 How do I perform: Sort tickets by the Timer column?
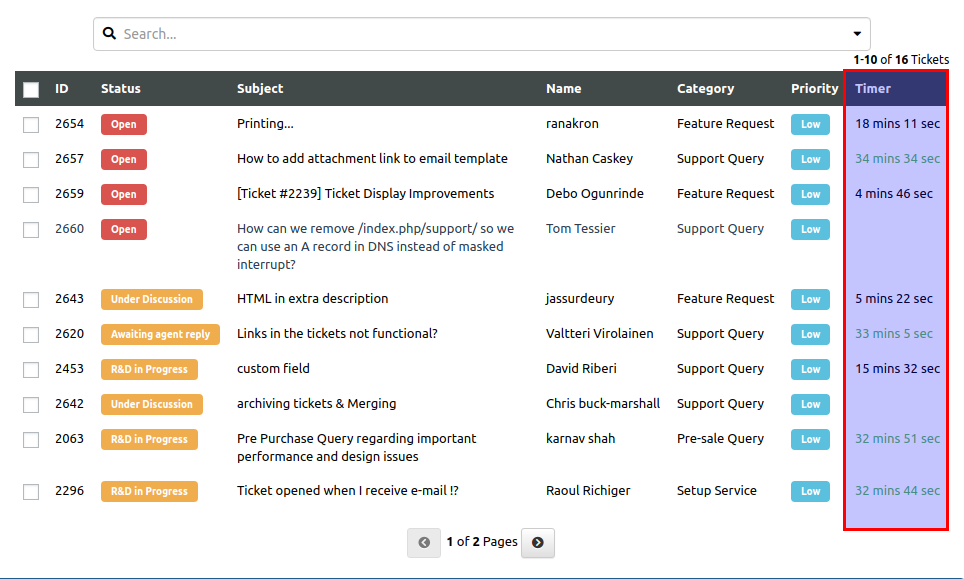point(872,89)
